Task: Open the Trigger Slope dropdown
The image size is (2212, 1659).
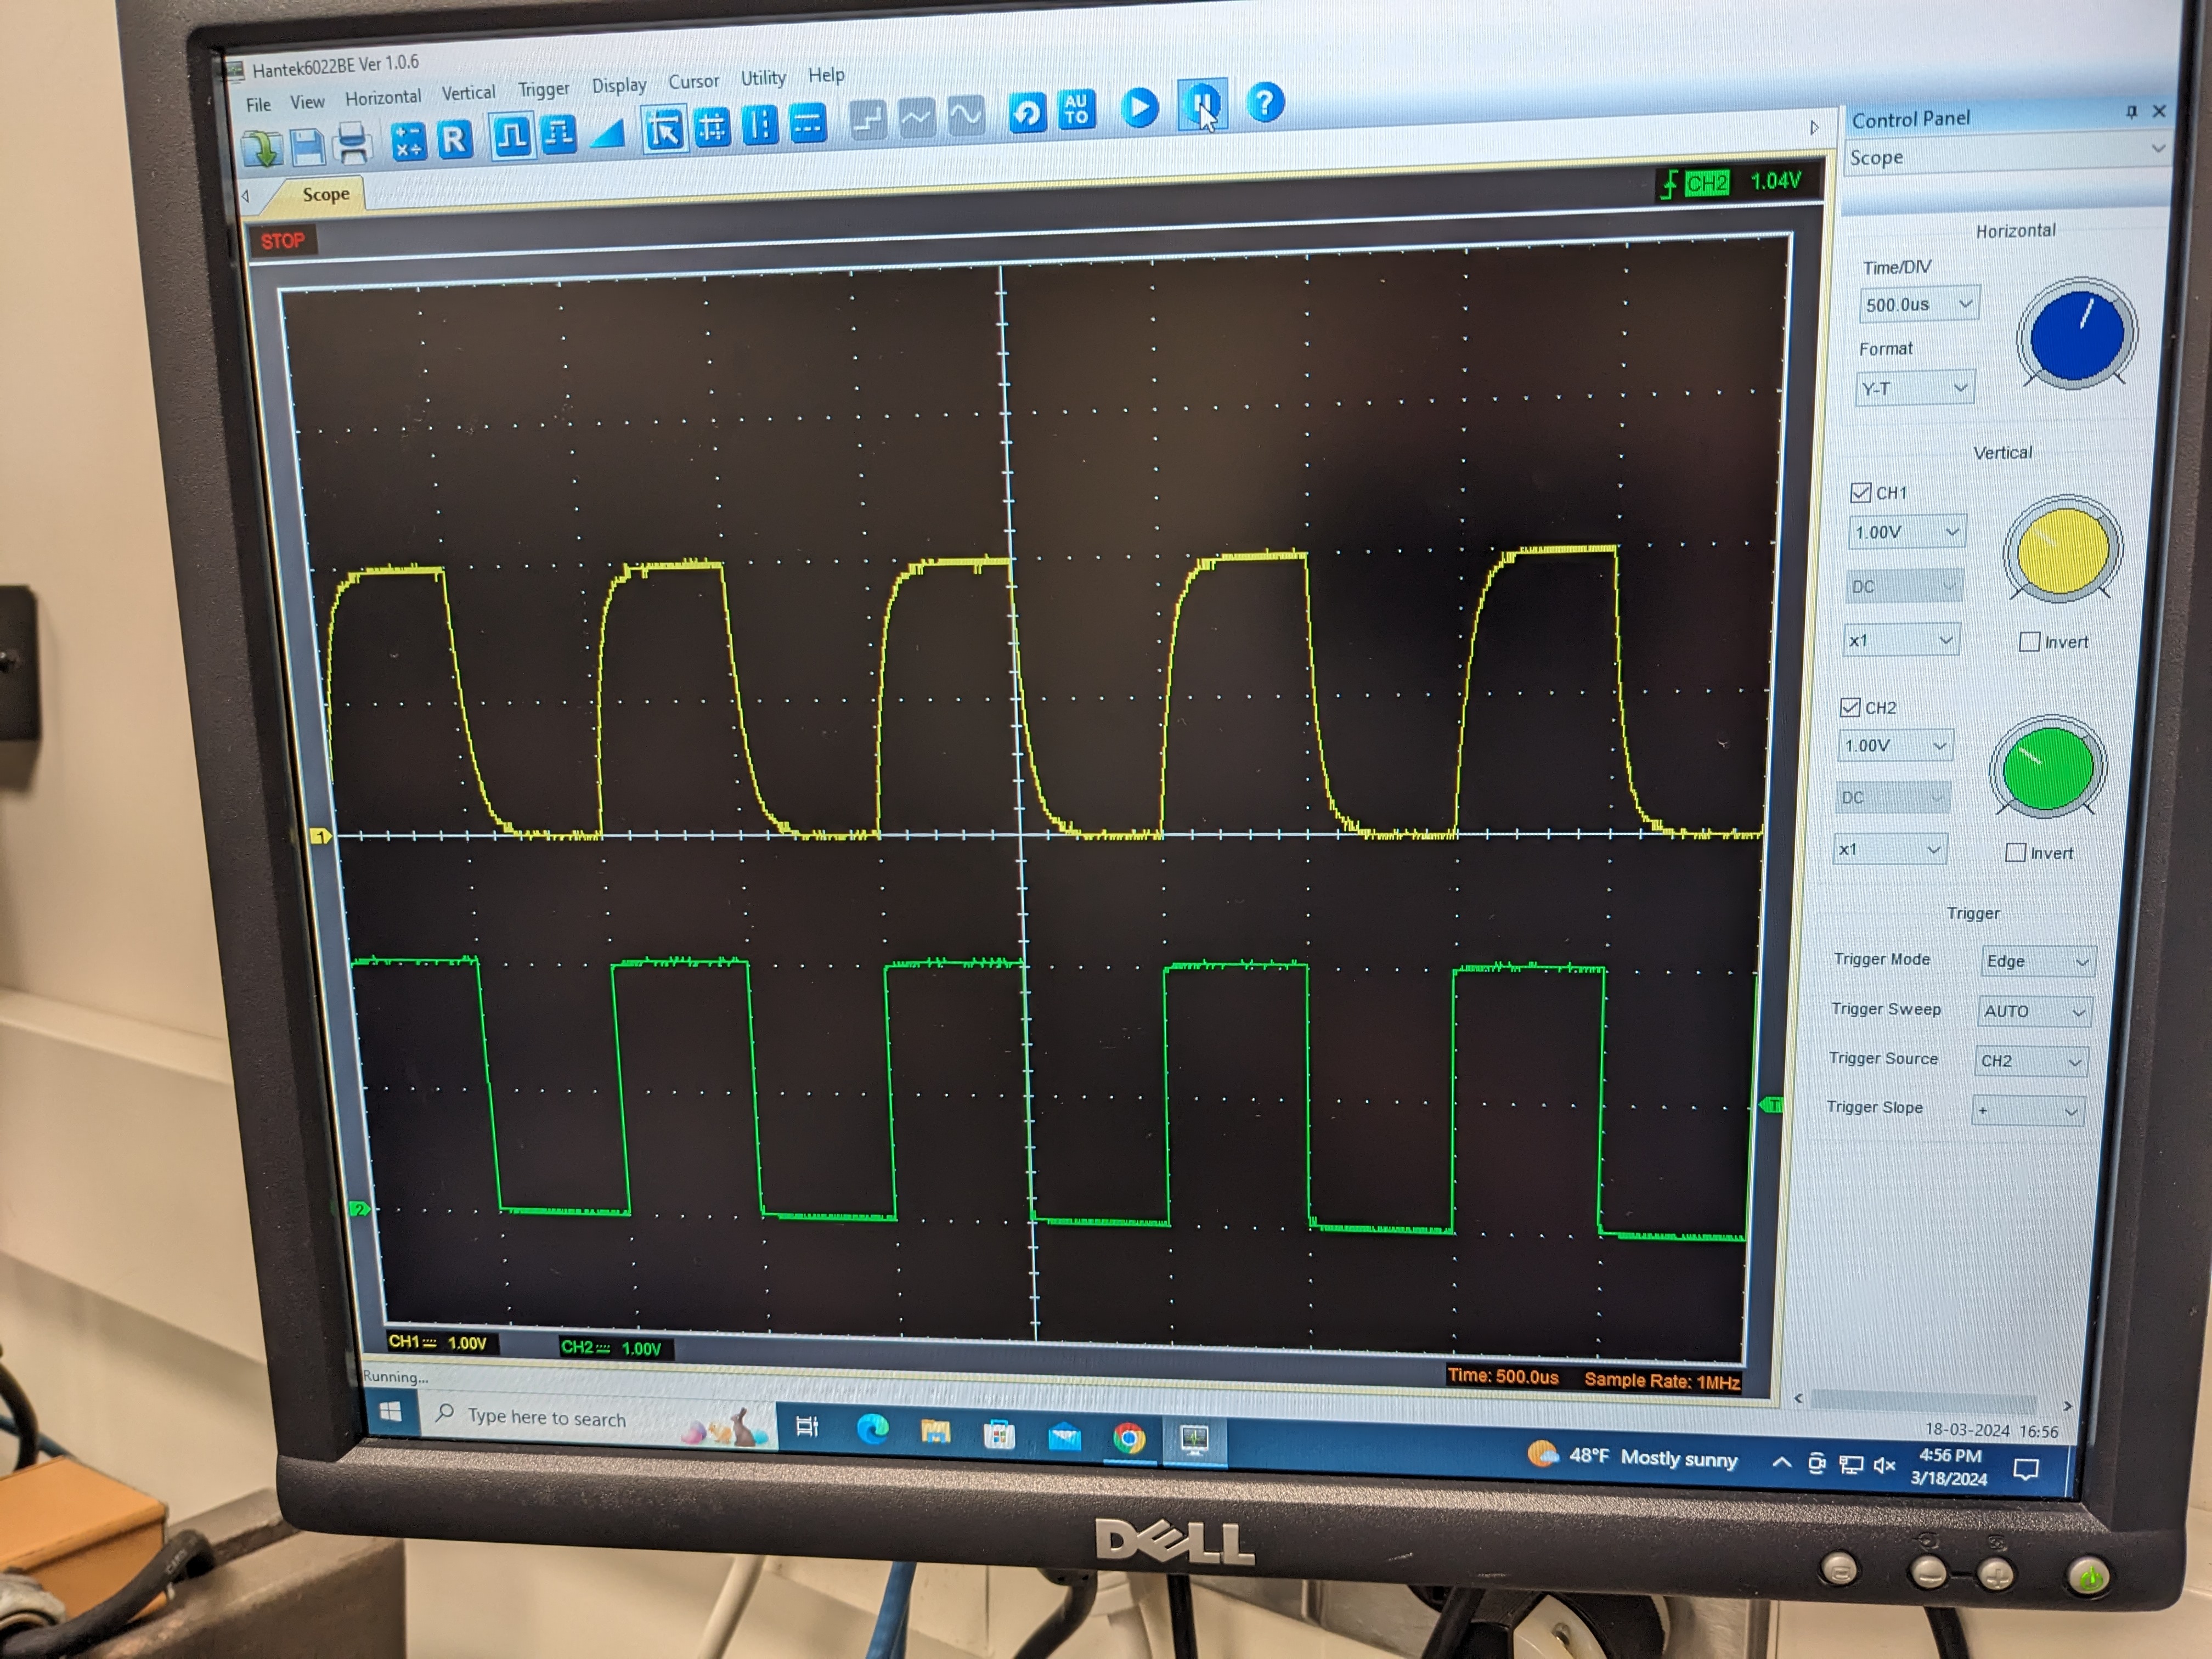Action: pyautogui.click(x=2027, y=1110)
